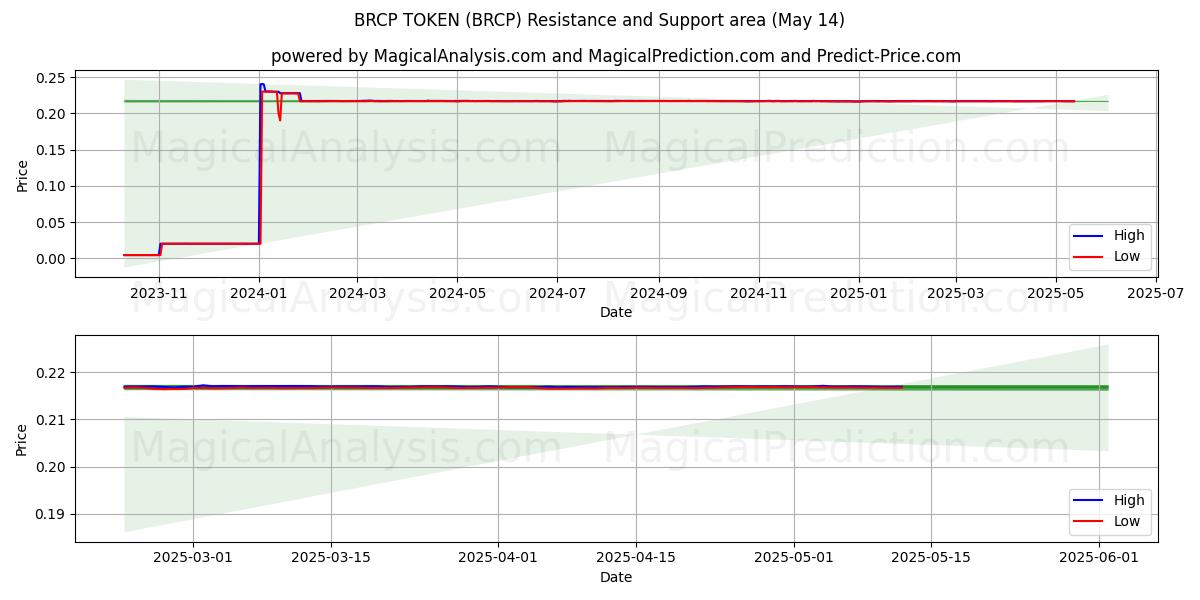Viewport: 1200px width, 600px height.
Task: Click the '0.22' y-axis tick in bottom chart
Action: [x=53, y=373]
